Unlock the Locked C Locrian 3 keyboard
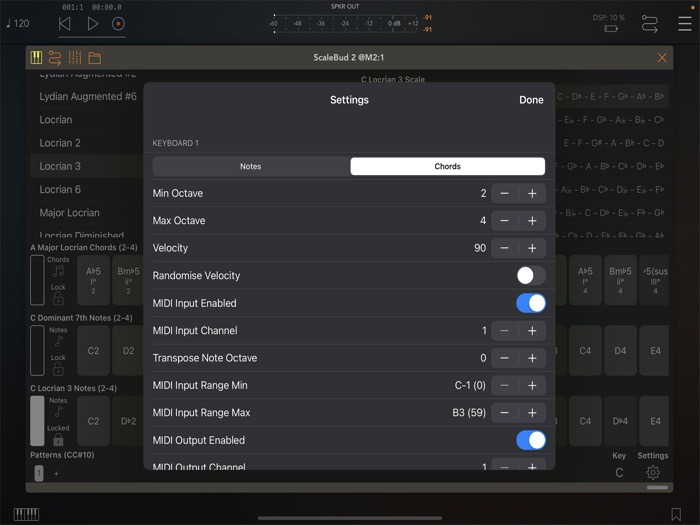The height and width of the screenshot is (525, 700). (x=58, y=440)
